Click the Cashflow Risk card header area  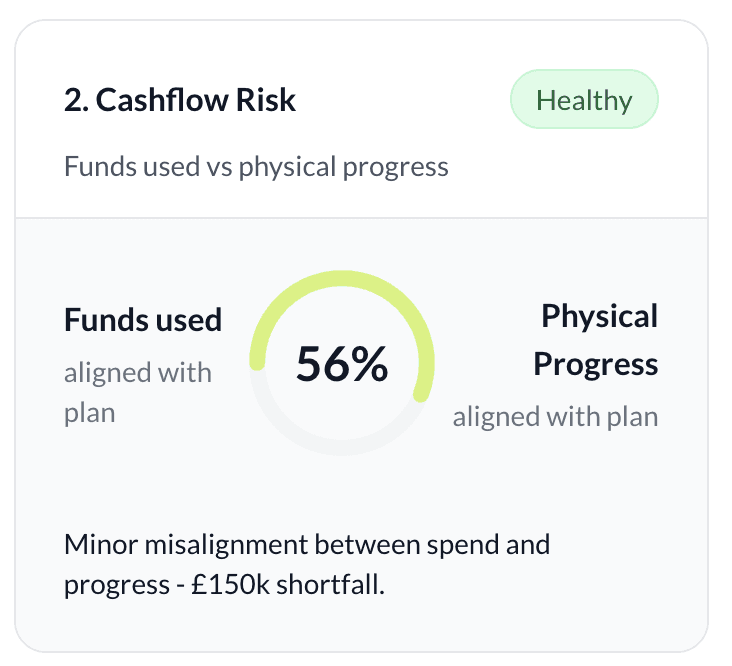tap(361, 119)
